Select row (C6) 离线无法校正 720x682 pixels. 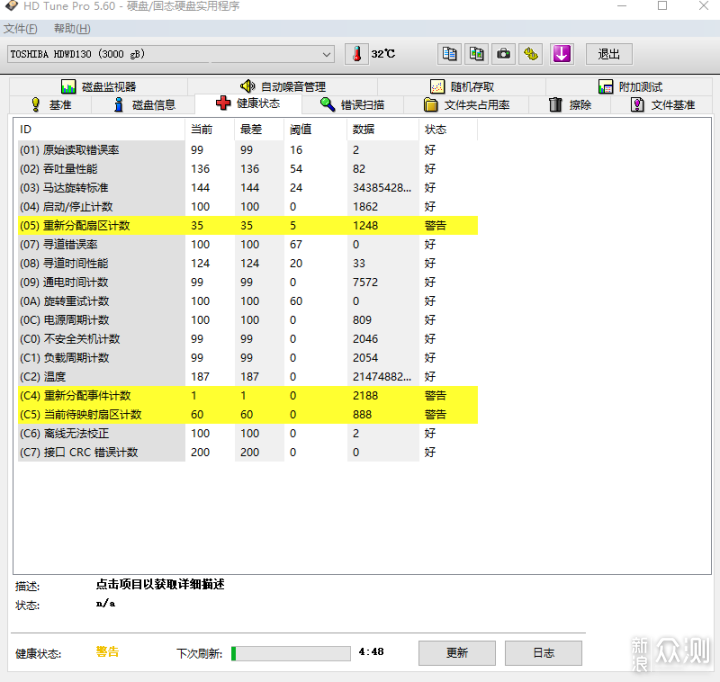(248, 433)
